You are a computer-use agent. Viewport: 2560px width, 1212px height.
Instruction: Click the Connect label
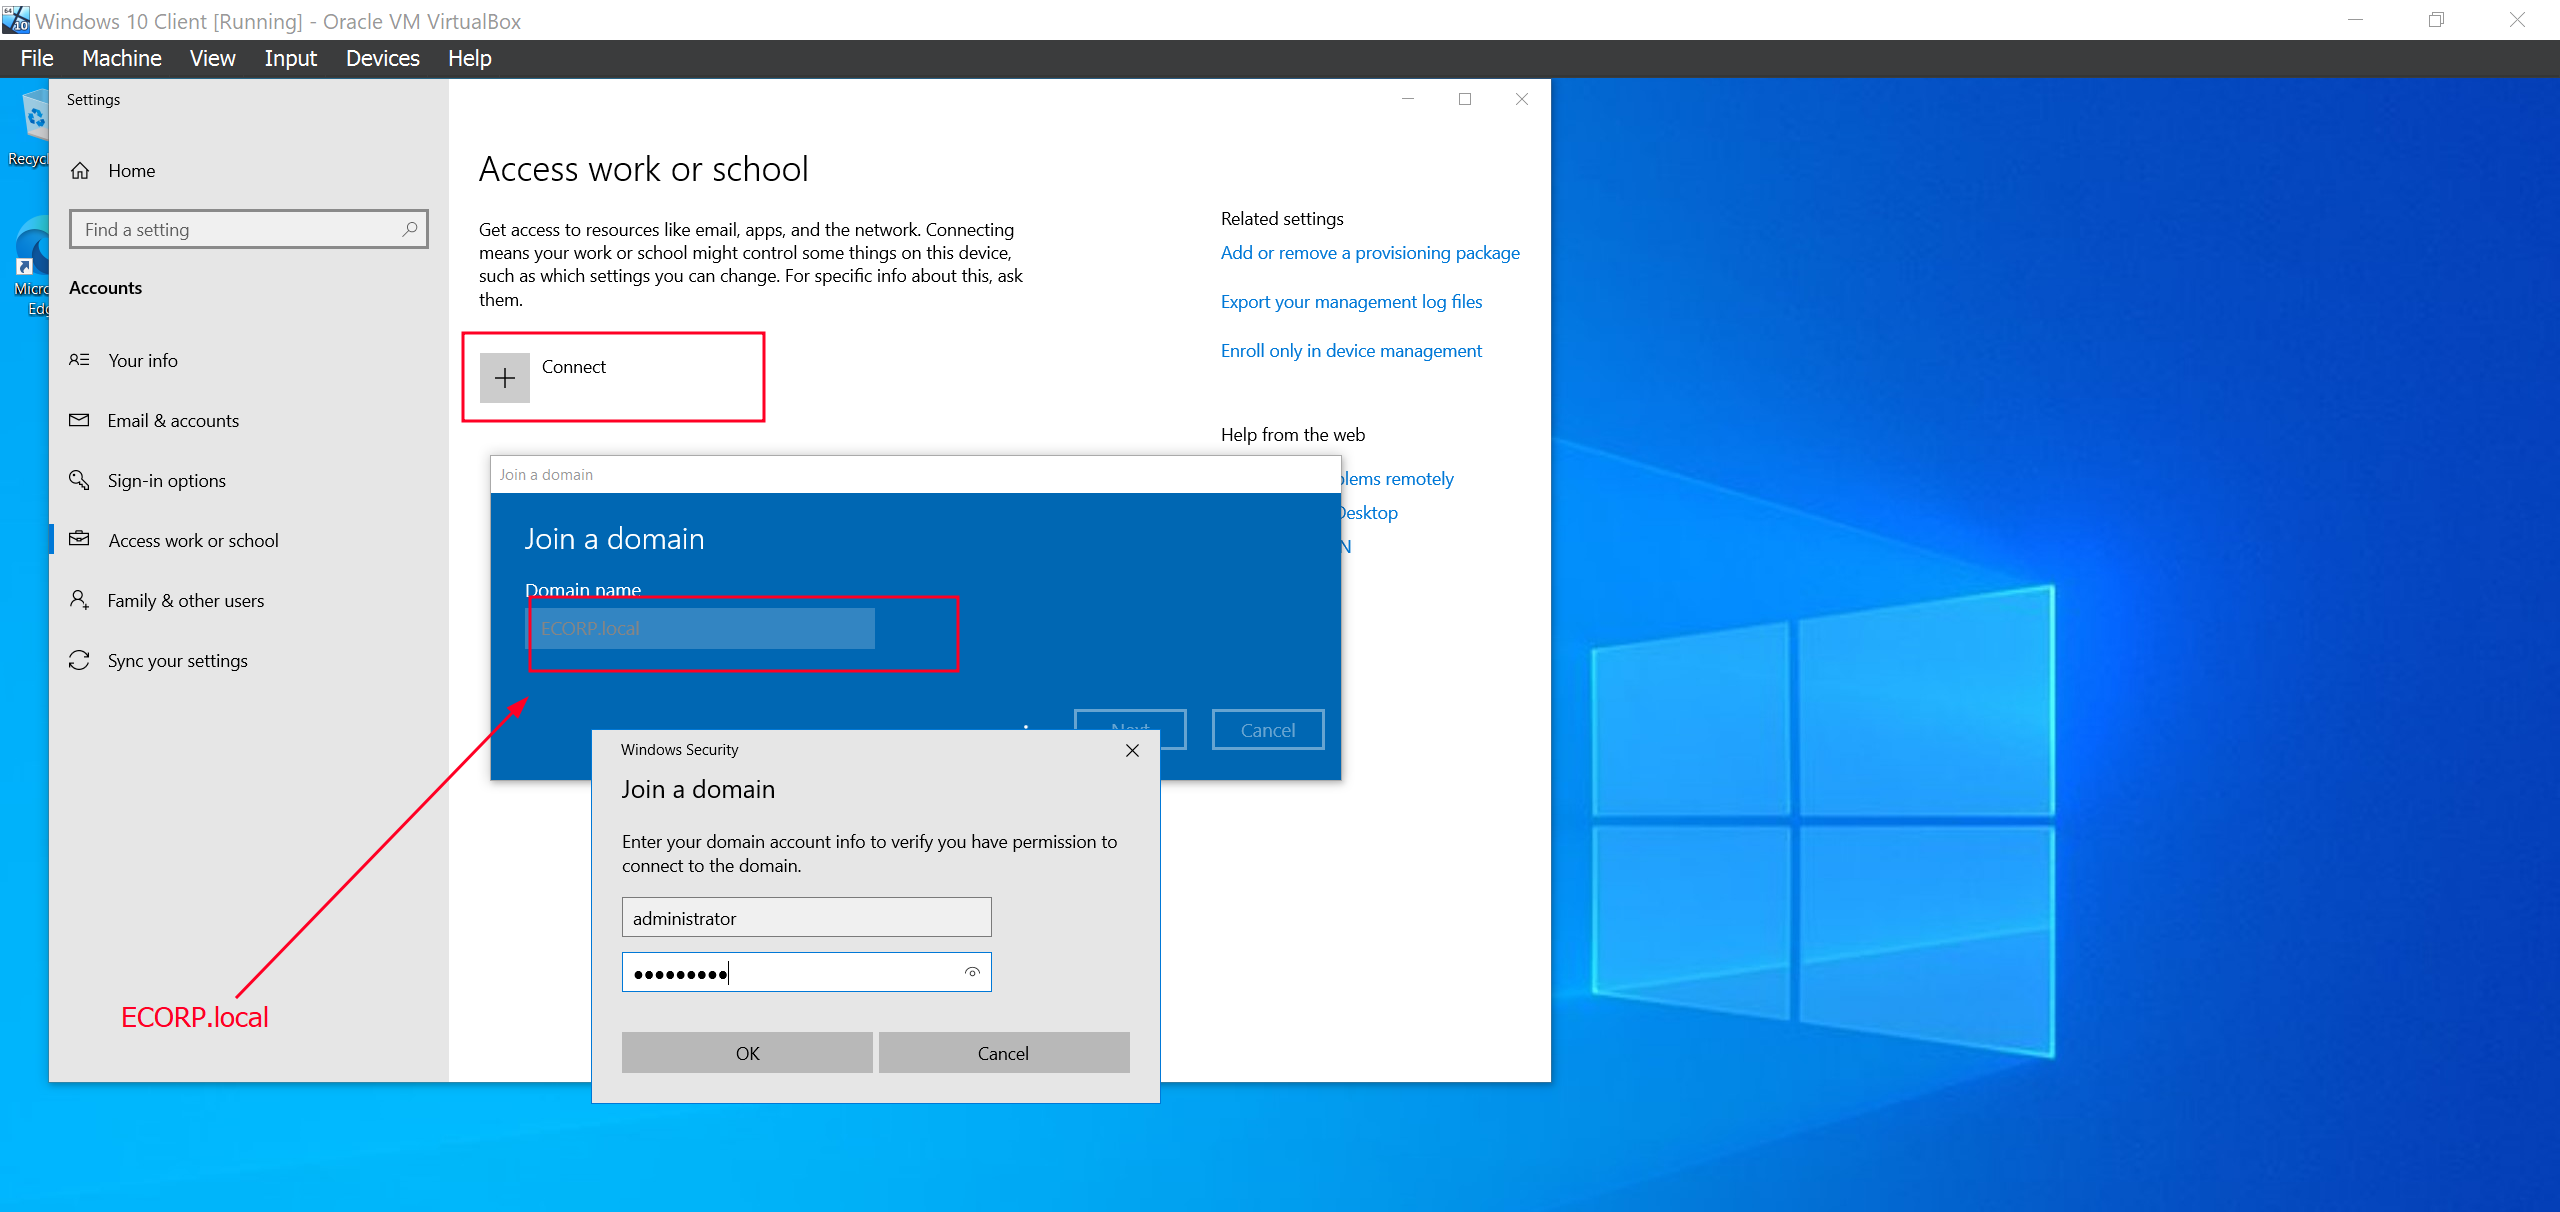click(574, 367)
